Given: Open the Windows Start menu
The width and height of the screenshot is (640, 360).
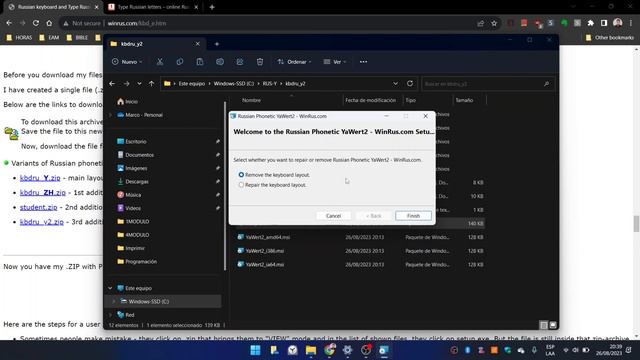Looking at the screenshot, I should [x=256, y=350].
